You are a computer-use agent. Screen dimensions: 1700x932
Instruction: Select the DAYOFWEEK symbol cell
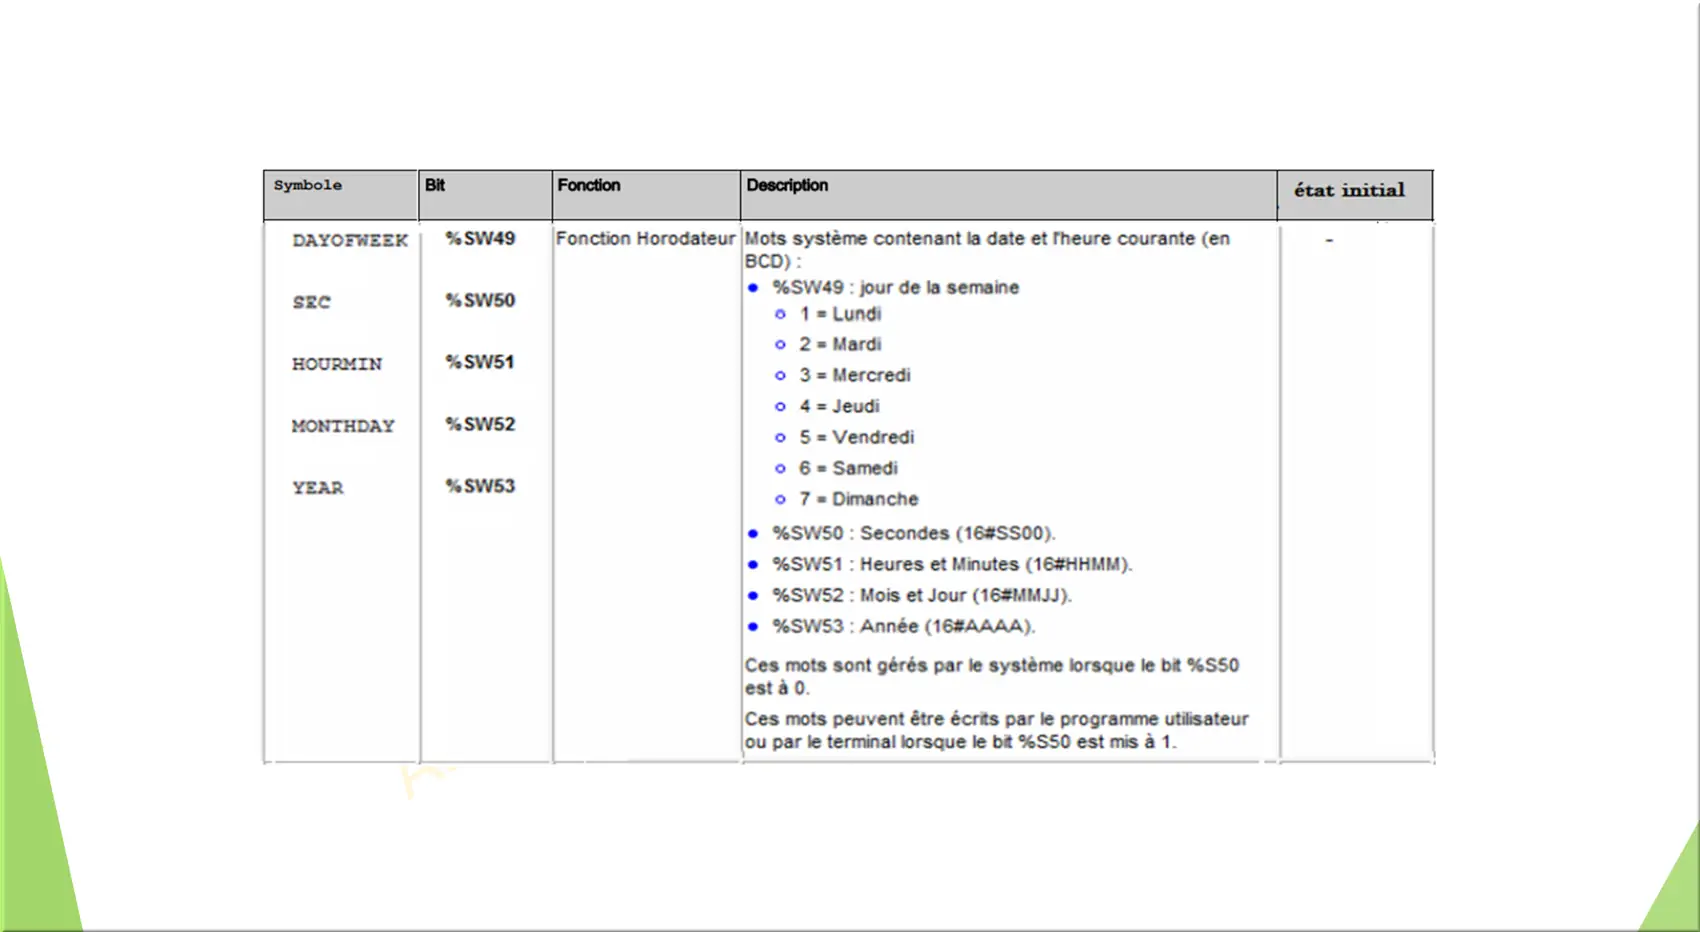coord(350,241)
